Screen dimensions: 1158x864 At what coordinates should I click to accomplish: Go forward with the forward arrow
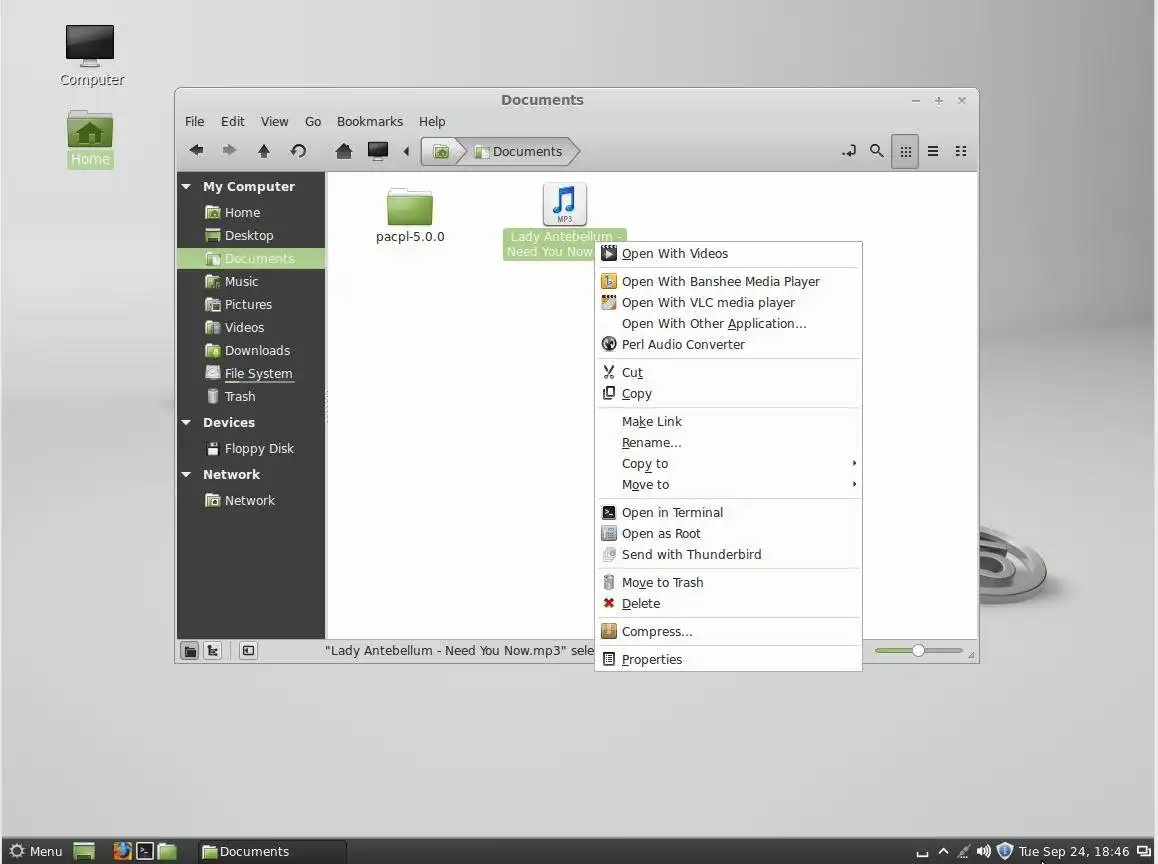[x=230, y=151]
